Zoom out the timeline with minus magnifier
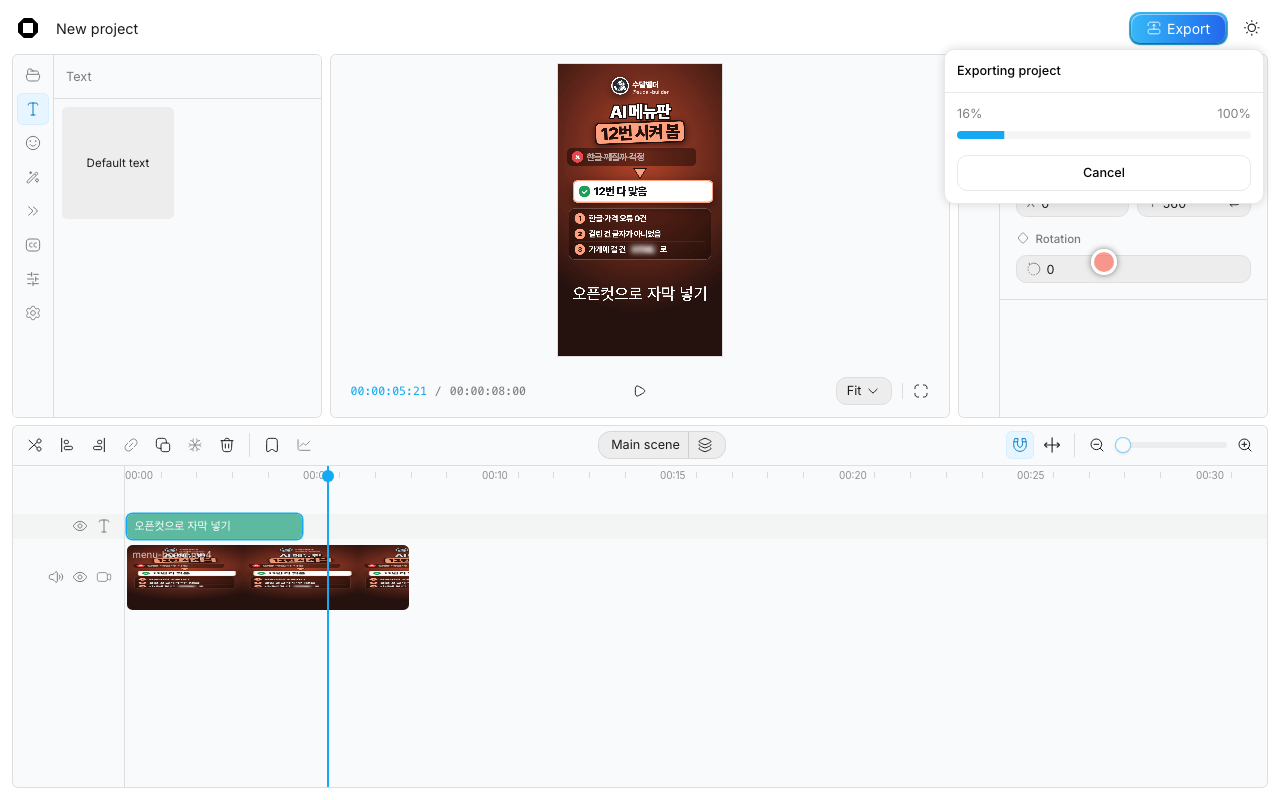1280x800 pixels. (1097, 445)
